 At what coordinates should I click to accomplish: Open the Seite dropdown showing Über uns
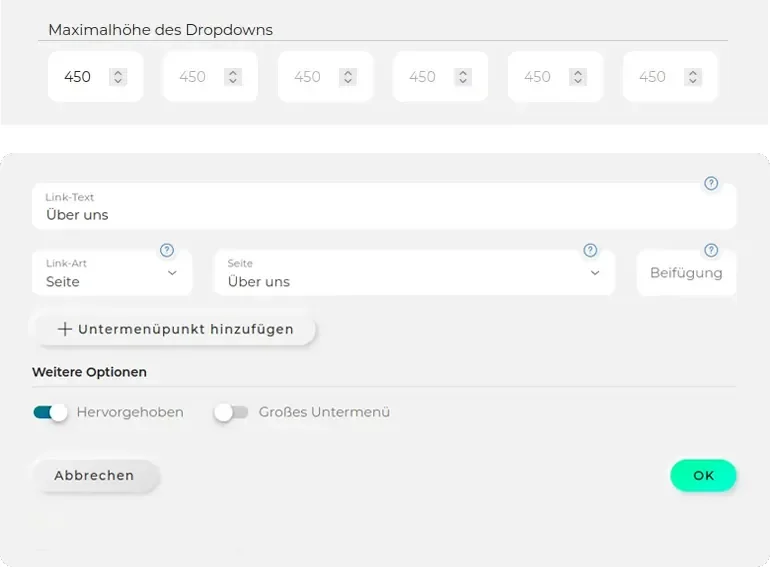tap(414, 273)
